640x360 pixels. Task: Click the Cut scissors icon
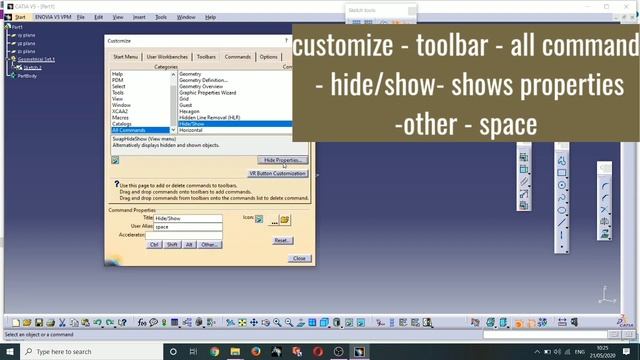(x=62, y=323)
